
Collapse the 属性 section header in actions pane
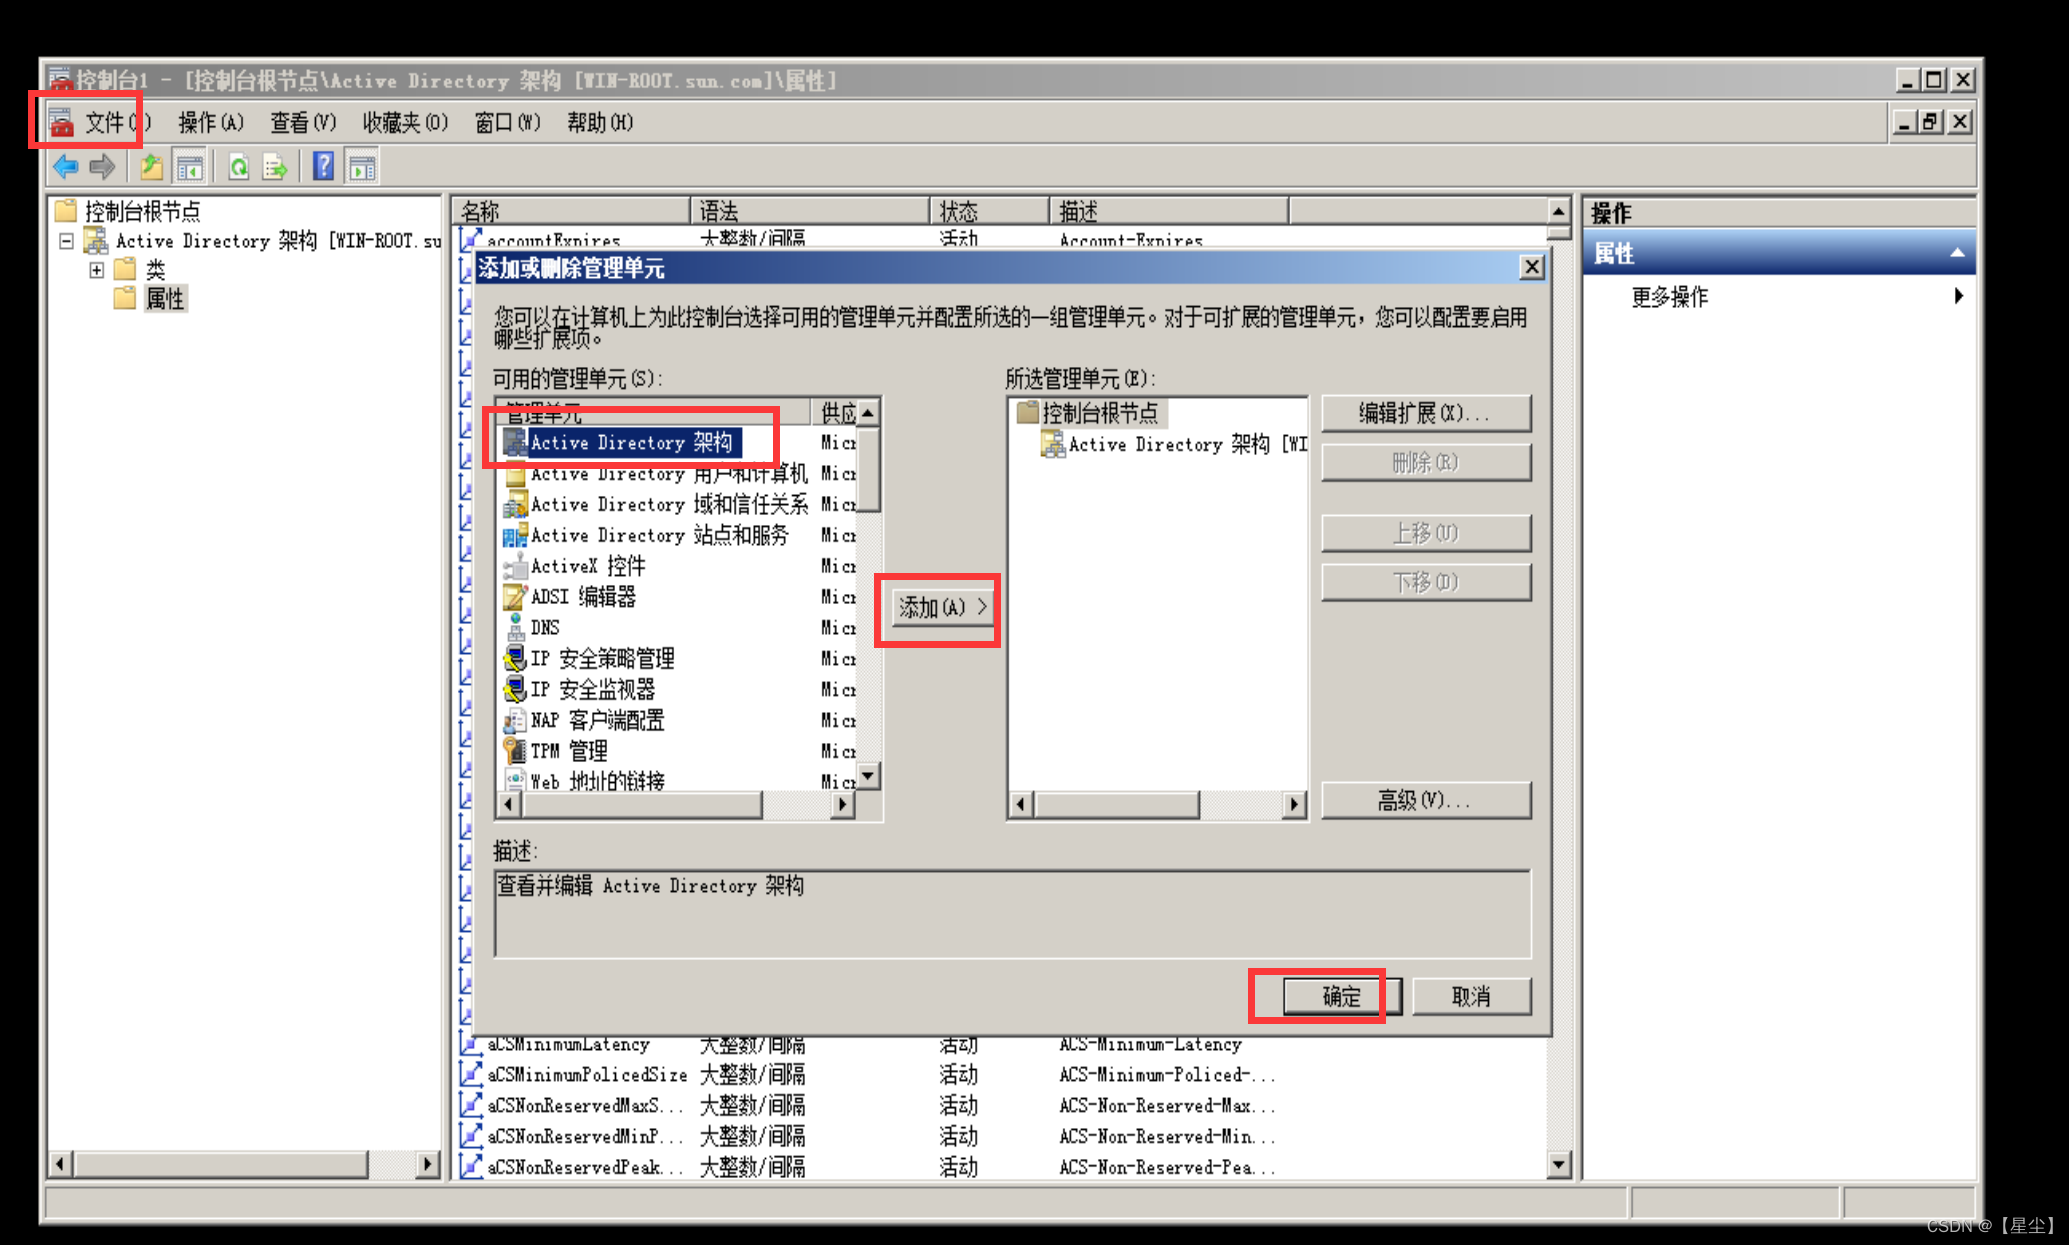[x=1956, y=254]
